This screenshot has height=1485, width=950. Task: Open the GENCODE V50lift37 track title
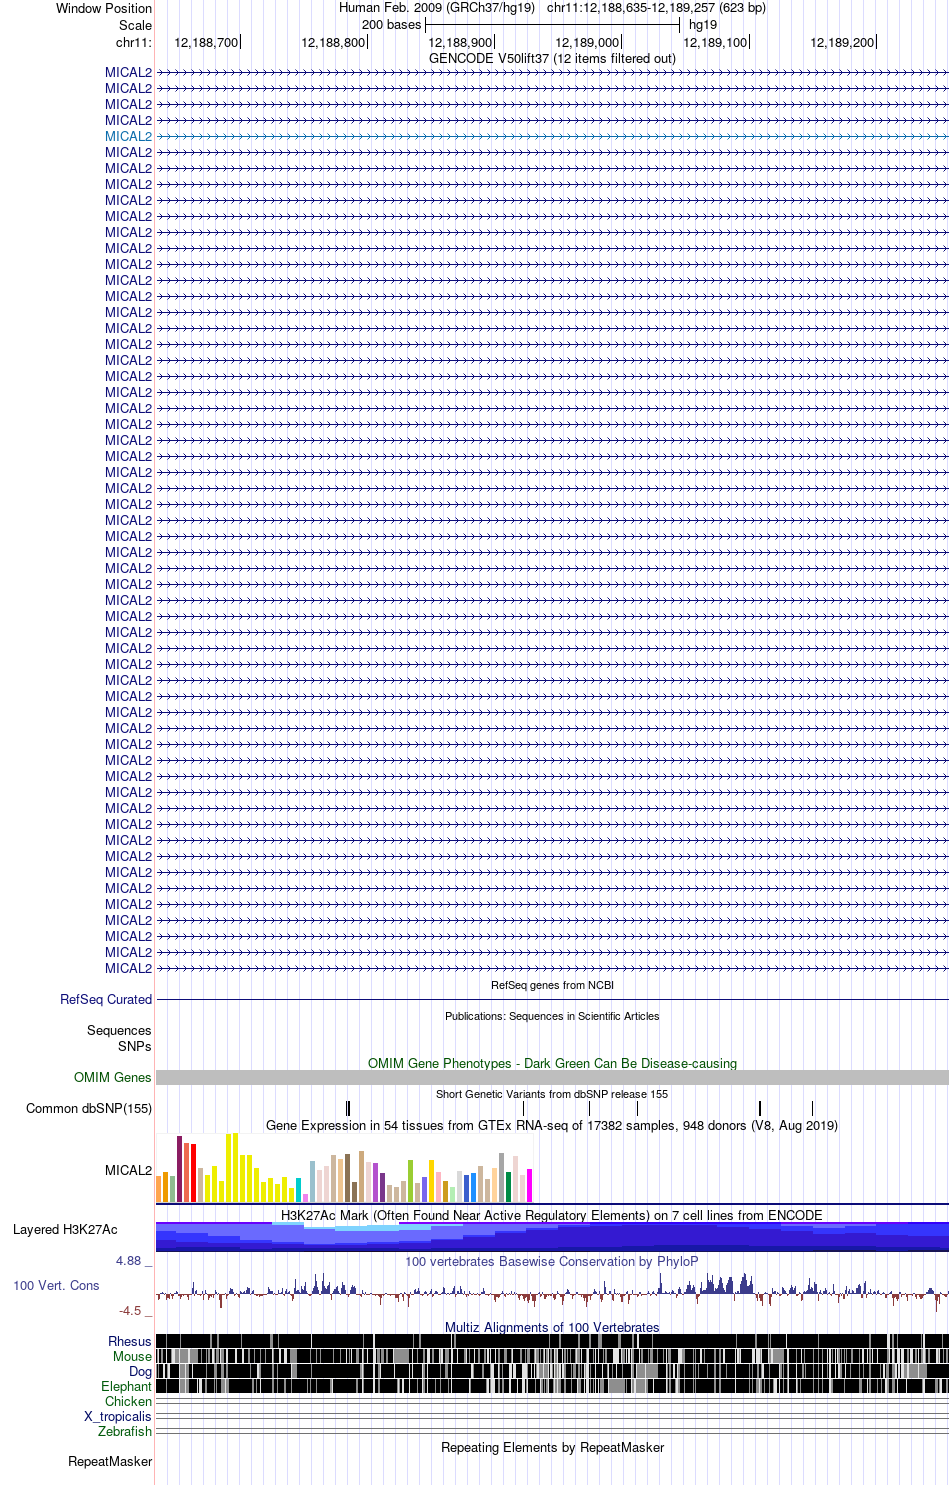click(x=552, y=58)
